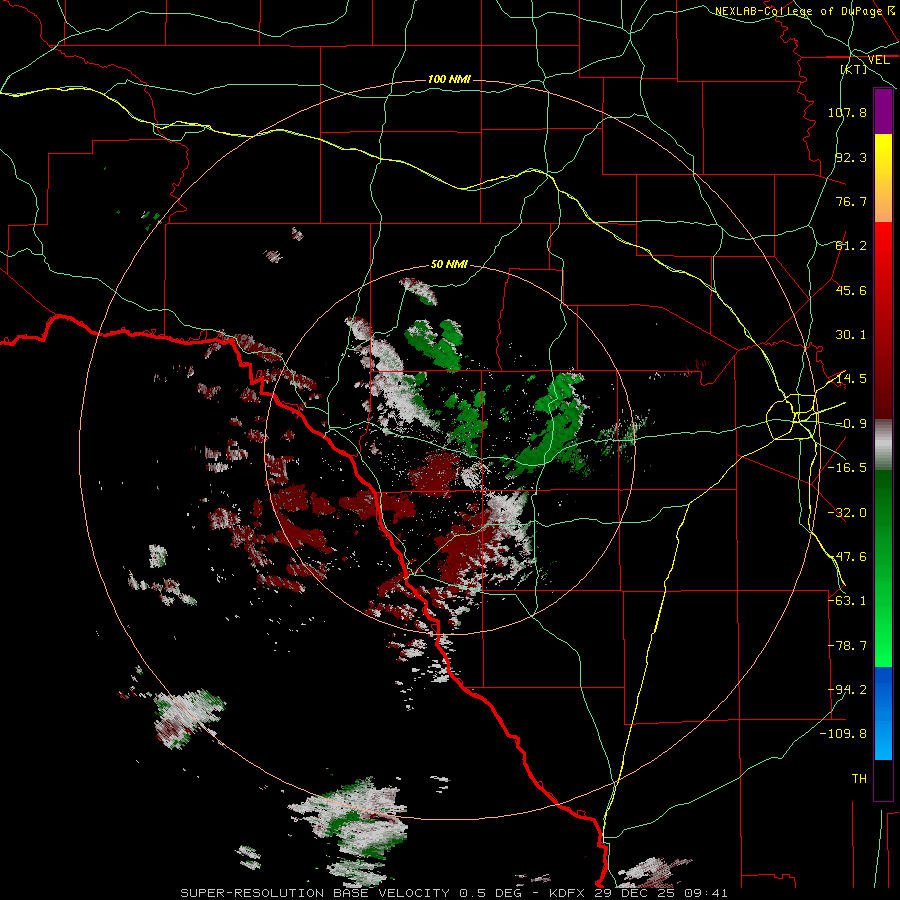Screen dimensions: 900x900
Task: Click the 61.2 legend value
Action: tap(851, 246)
